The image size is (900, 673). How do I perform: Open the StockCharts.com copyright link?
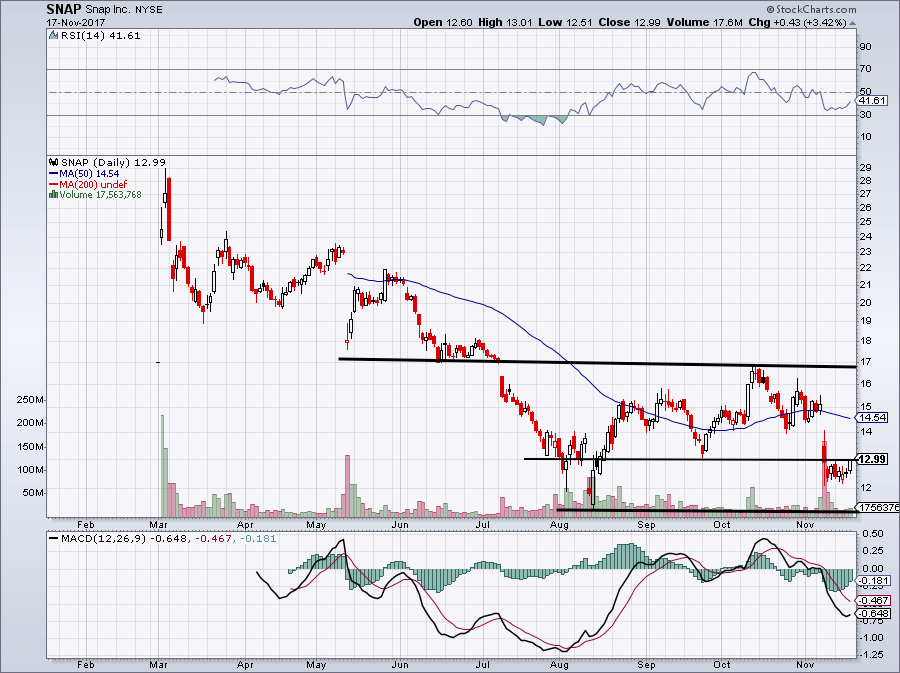click(811, 9)
